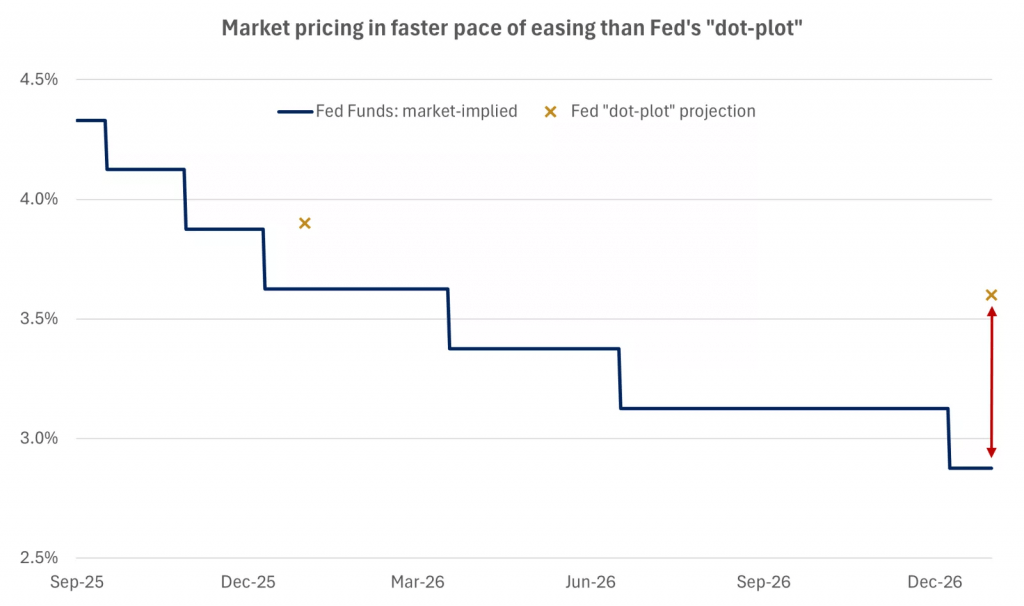
Task: Click the dot-plot X marker near Dec-25
Action: (305, 223)
